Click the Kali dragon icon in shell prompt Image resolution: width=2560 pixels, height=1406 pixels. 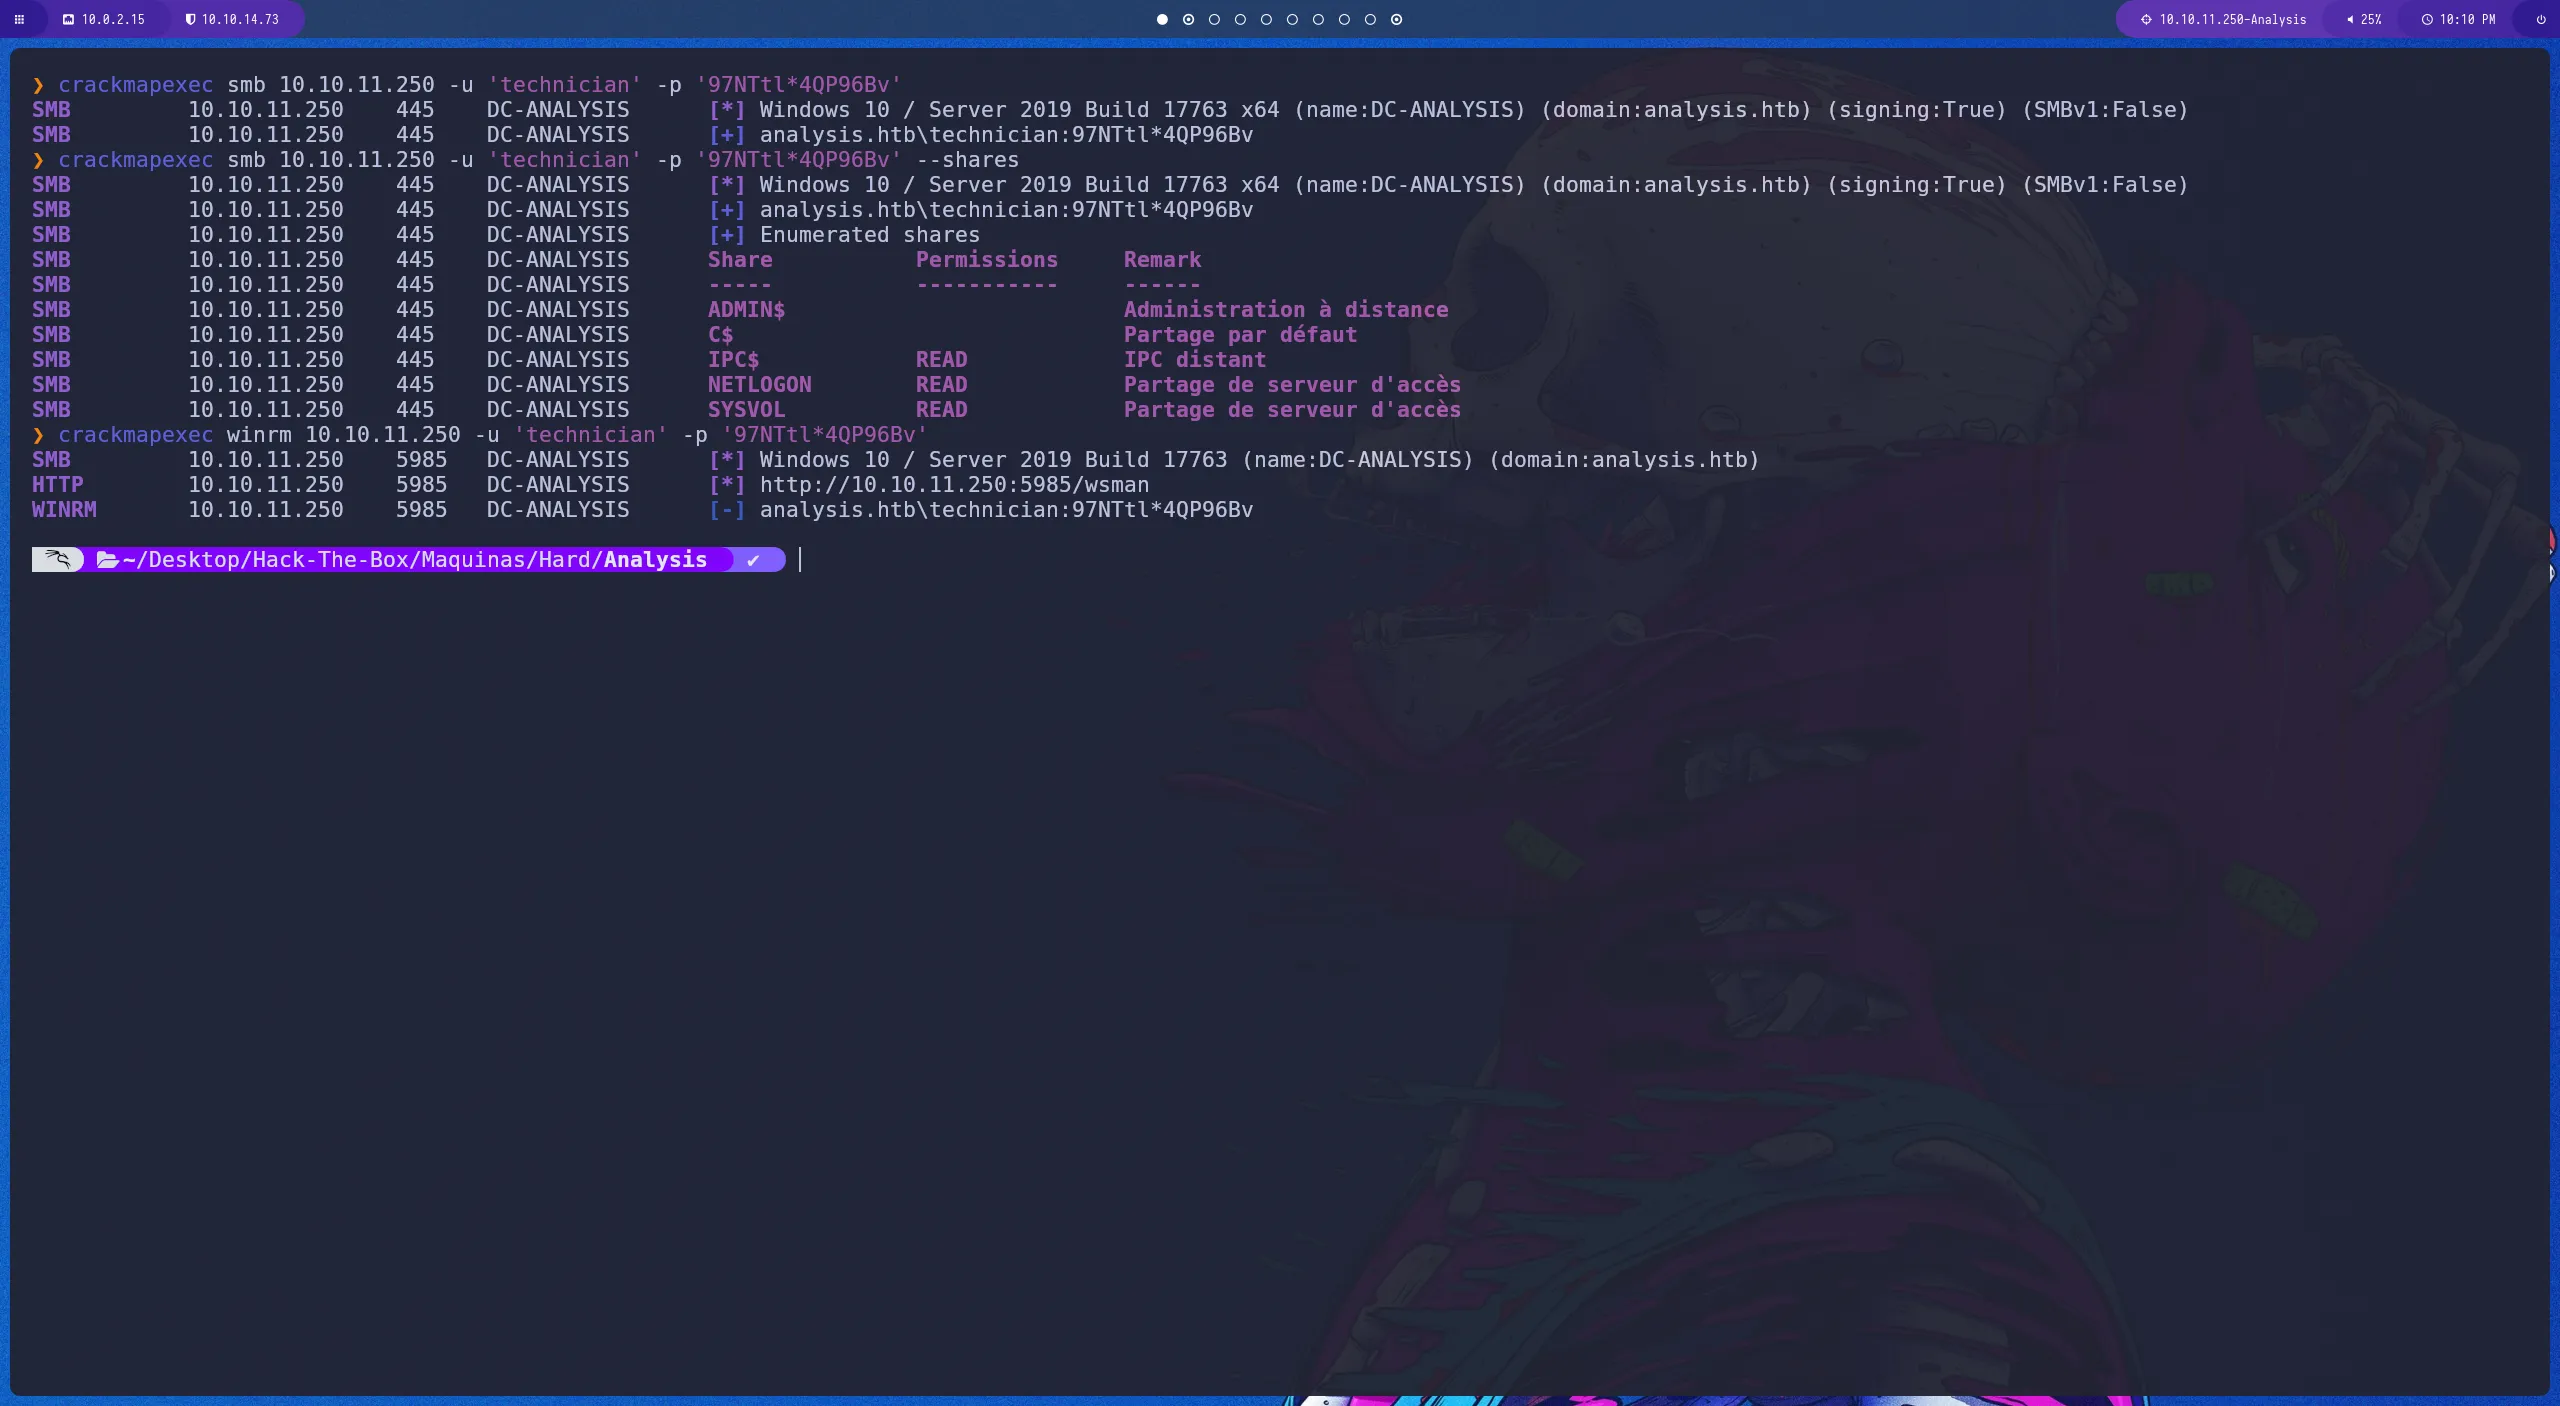point(57,560)
